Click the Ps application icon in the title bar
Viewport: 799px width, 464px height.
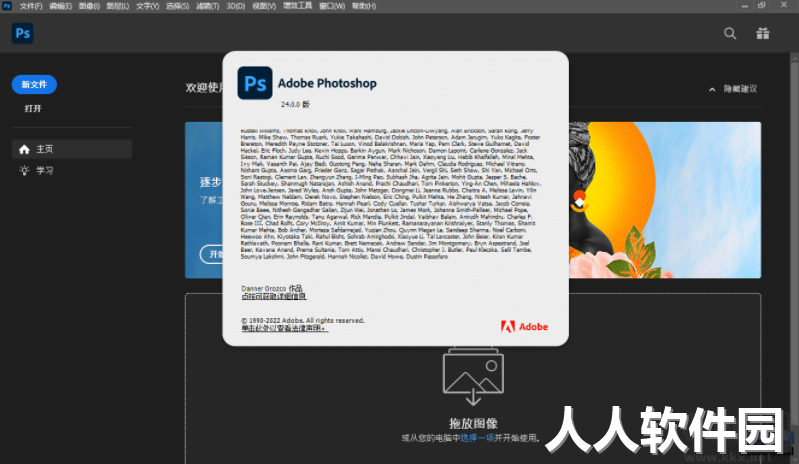tap(7, 6)
